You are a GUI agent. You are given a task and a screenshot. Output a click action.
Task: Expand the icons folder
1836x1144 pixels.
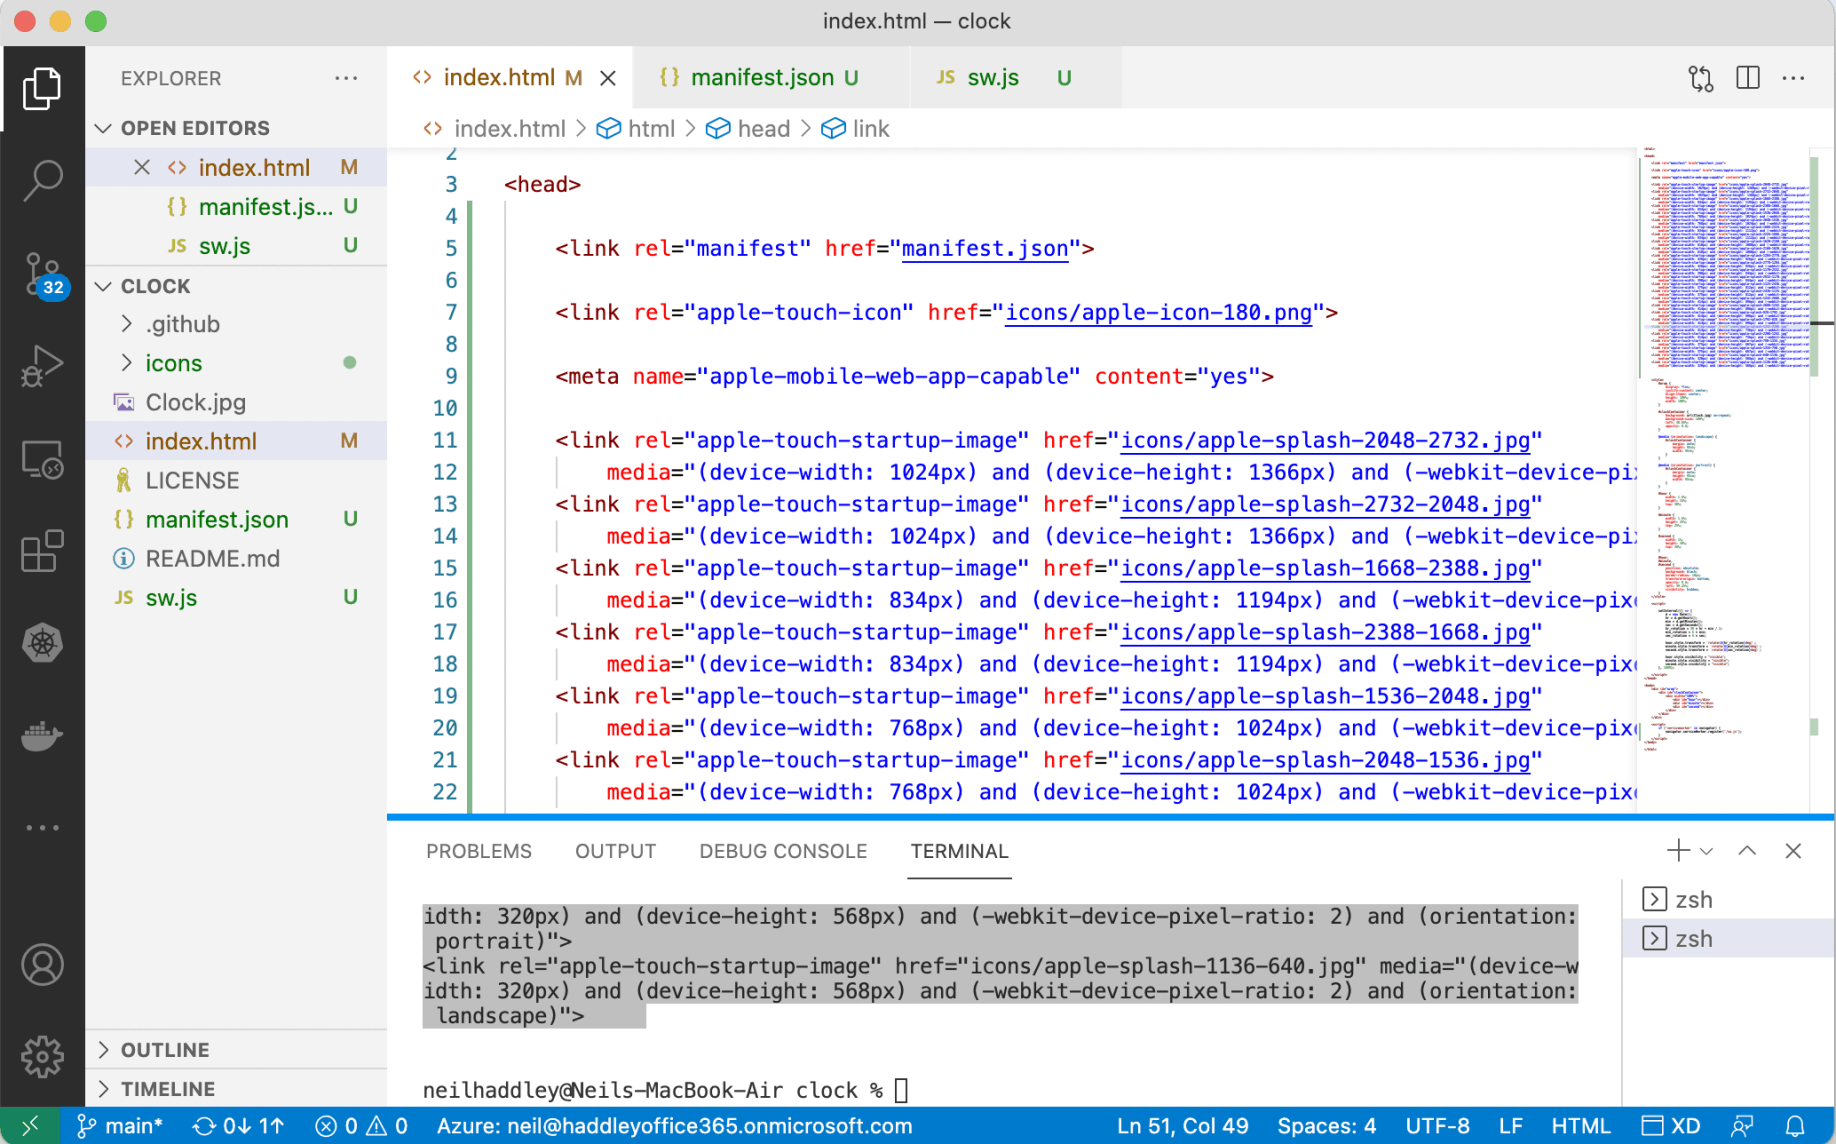click(173, 363)
